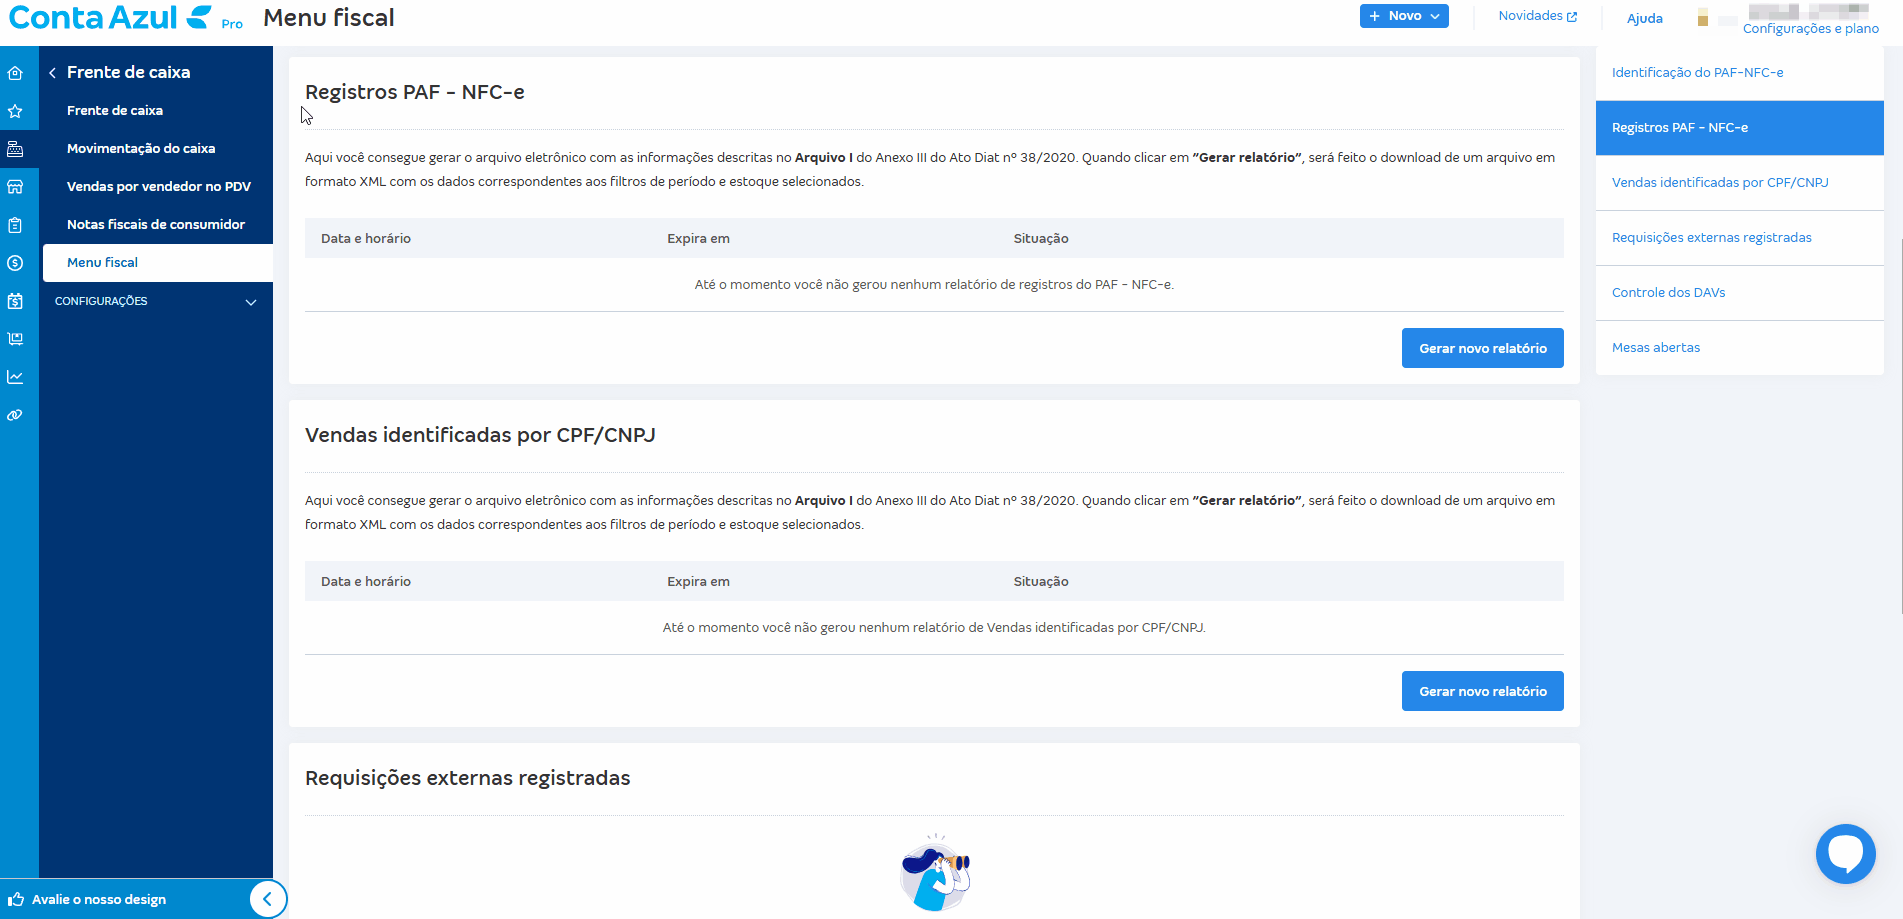Click the cash register Frente de caixa icon
The image size is (1903, 919).
17,149
